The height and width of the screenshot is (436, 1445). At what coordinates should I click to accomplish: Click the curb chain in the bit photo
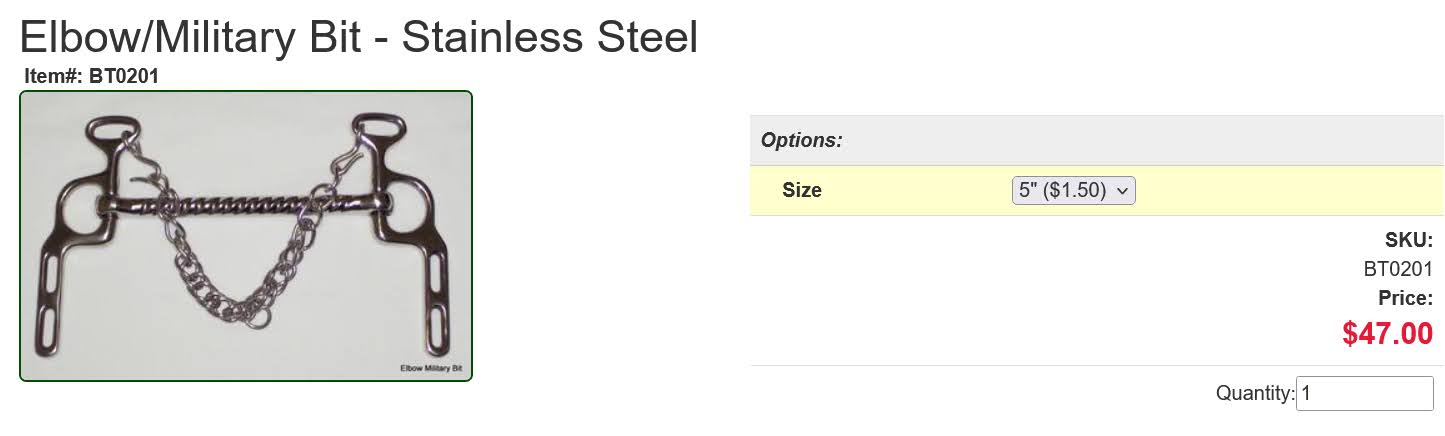[x=243, y=262]
